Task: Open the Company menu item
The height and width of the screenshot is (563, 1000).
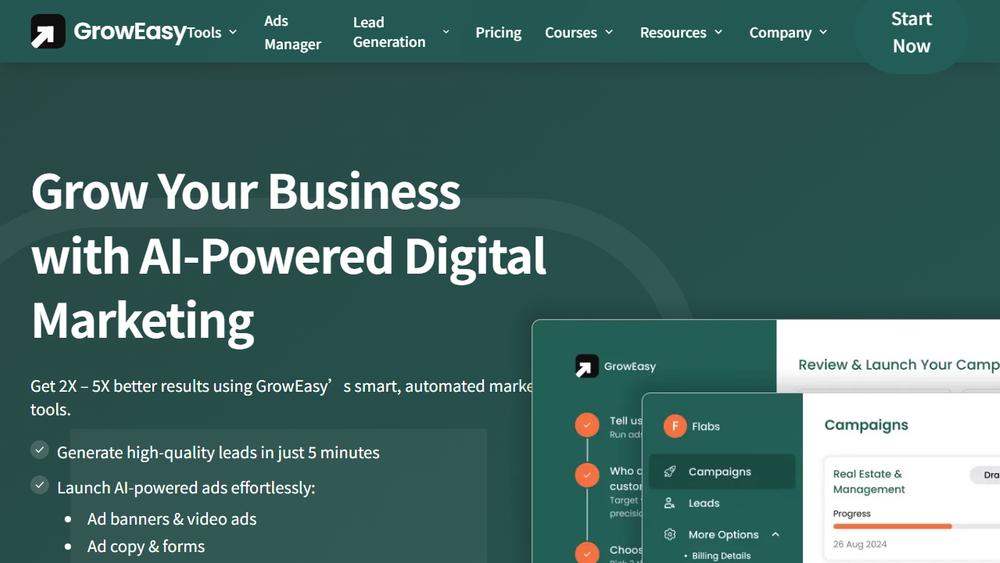Action: coord(781,33)
